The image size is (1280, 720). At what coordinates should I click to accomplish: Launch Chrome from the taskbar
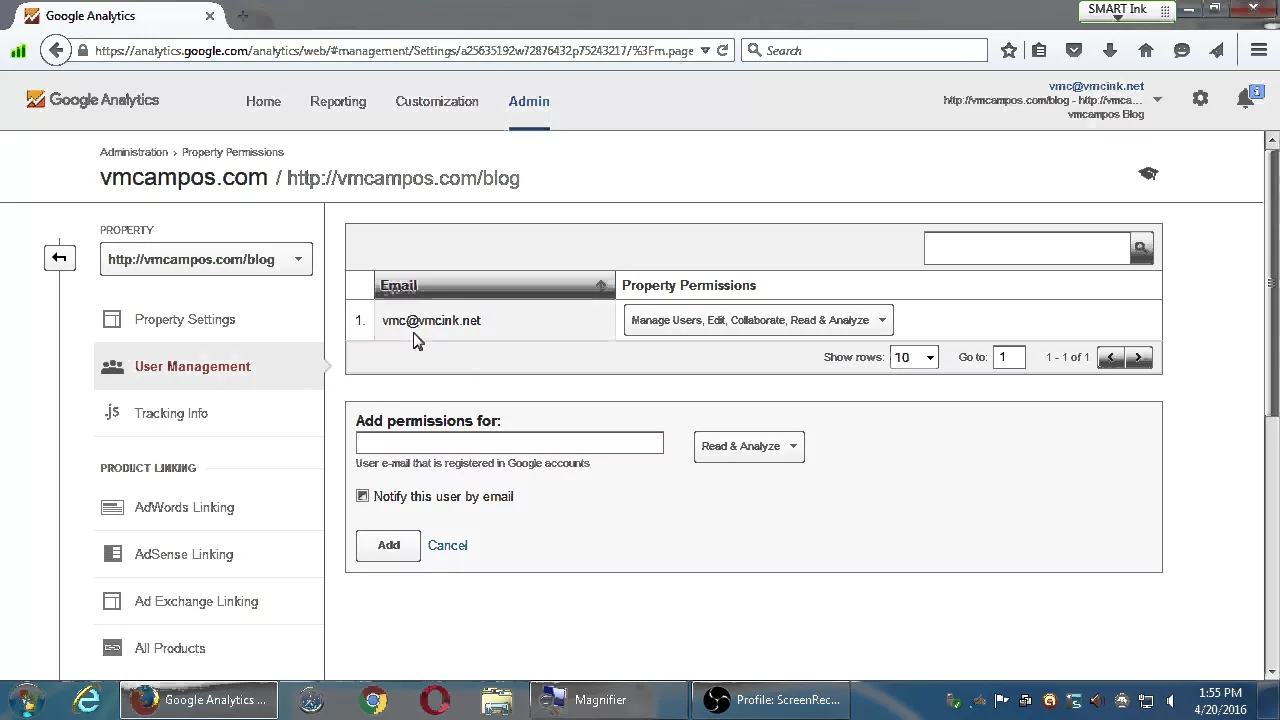(373, 700)
